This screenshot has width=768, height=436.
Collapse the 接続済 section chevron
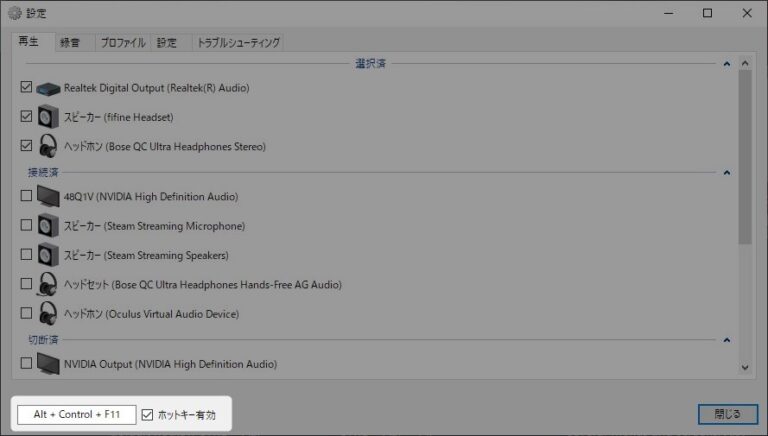pyautogui.click(x=727, y=173)
